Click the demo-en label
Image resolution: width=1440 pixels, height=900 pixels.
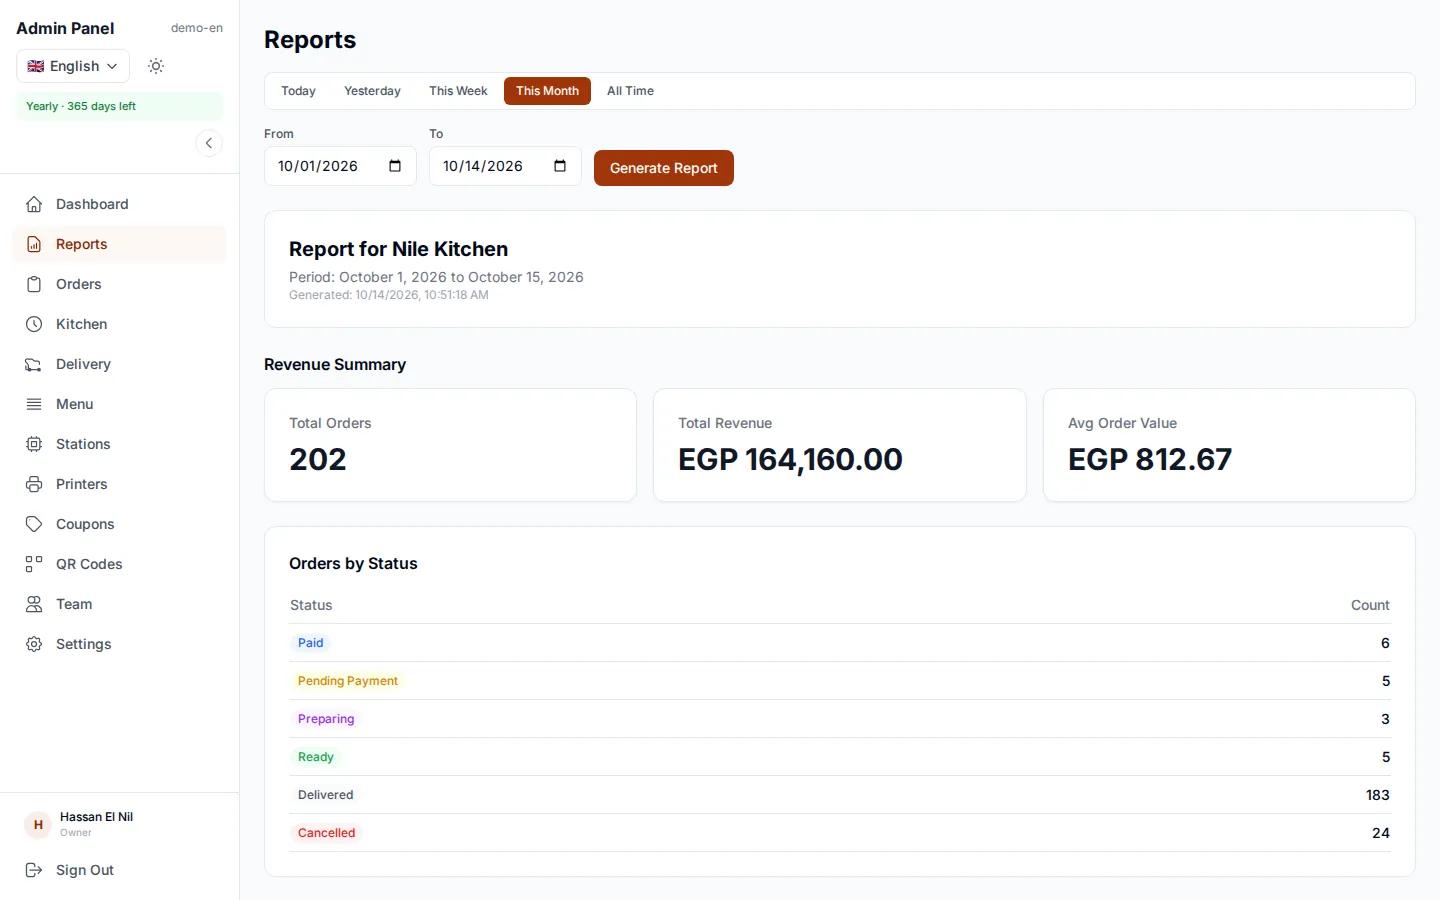[197, 28]
